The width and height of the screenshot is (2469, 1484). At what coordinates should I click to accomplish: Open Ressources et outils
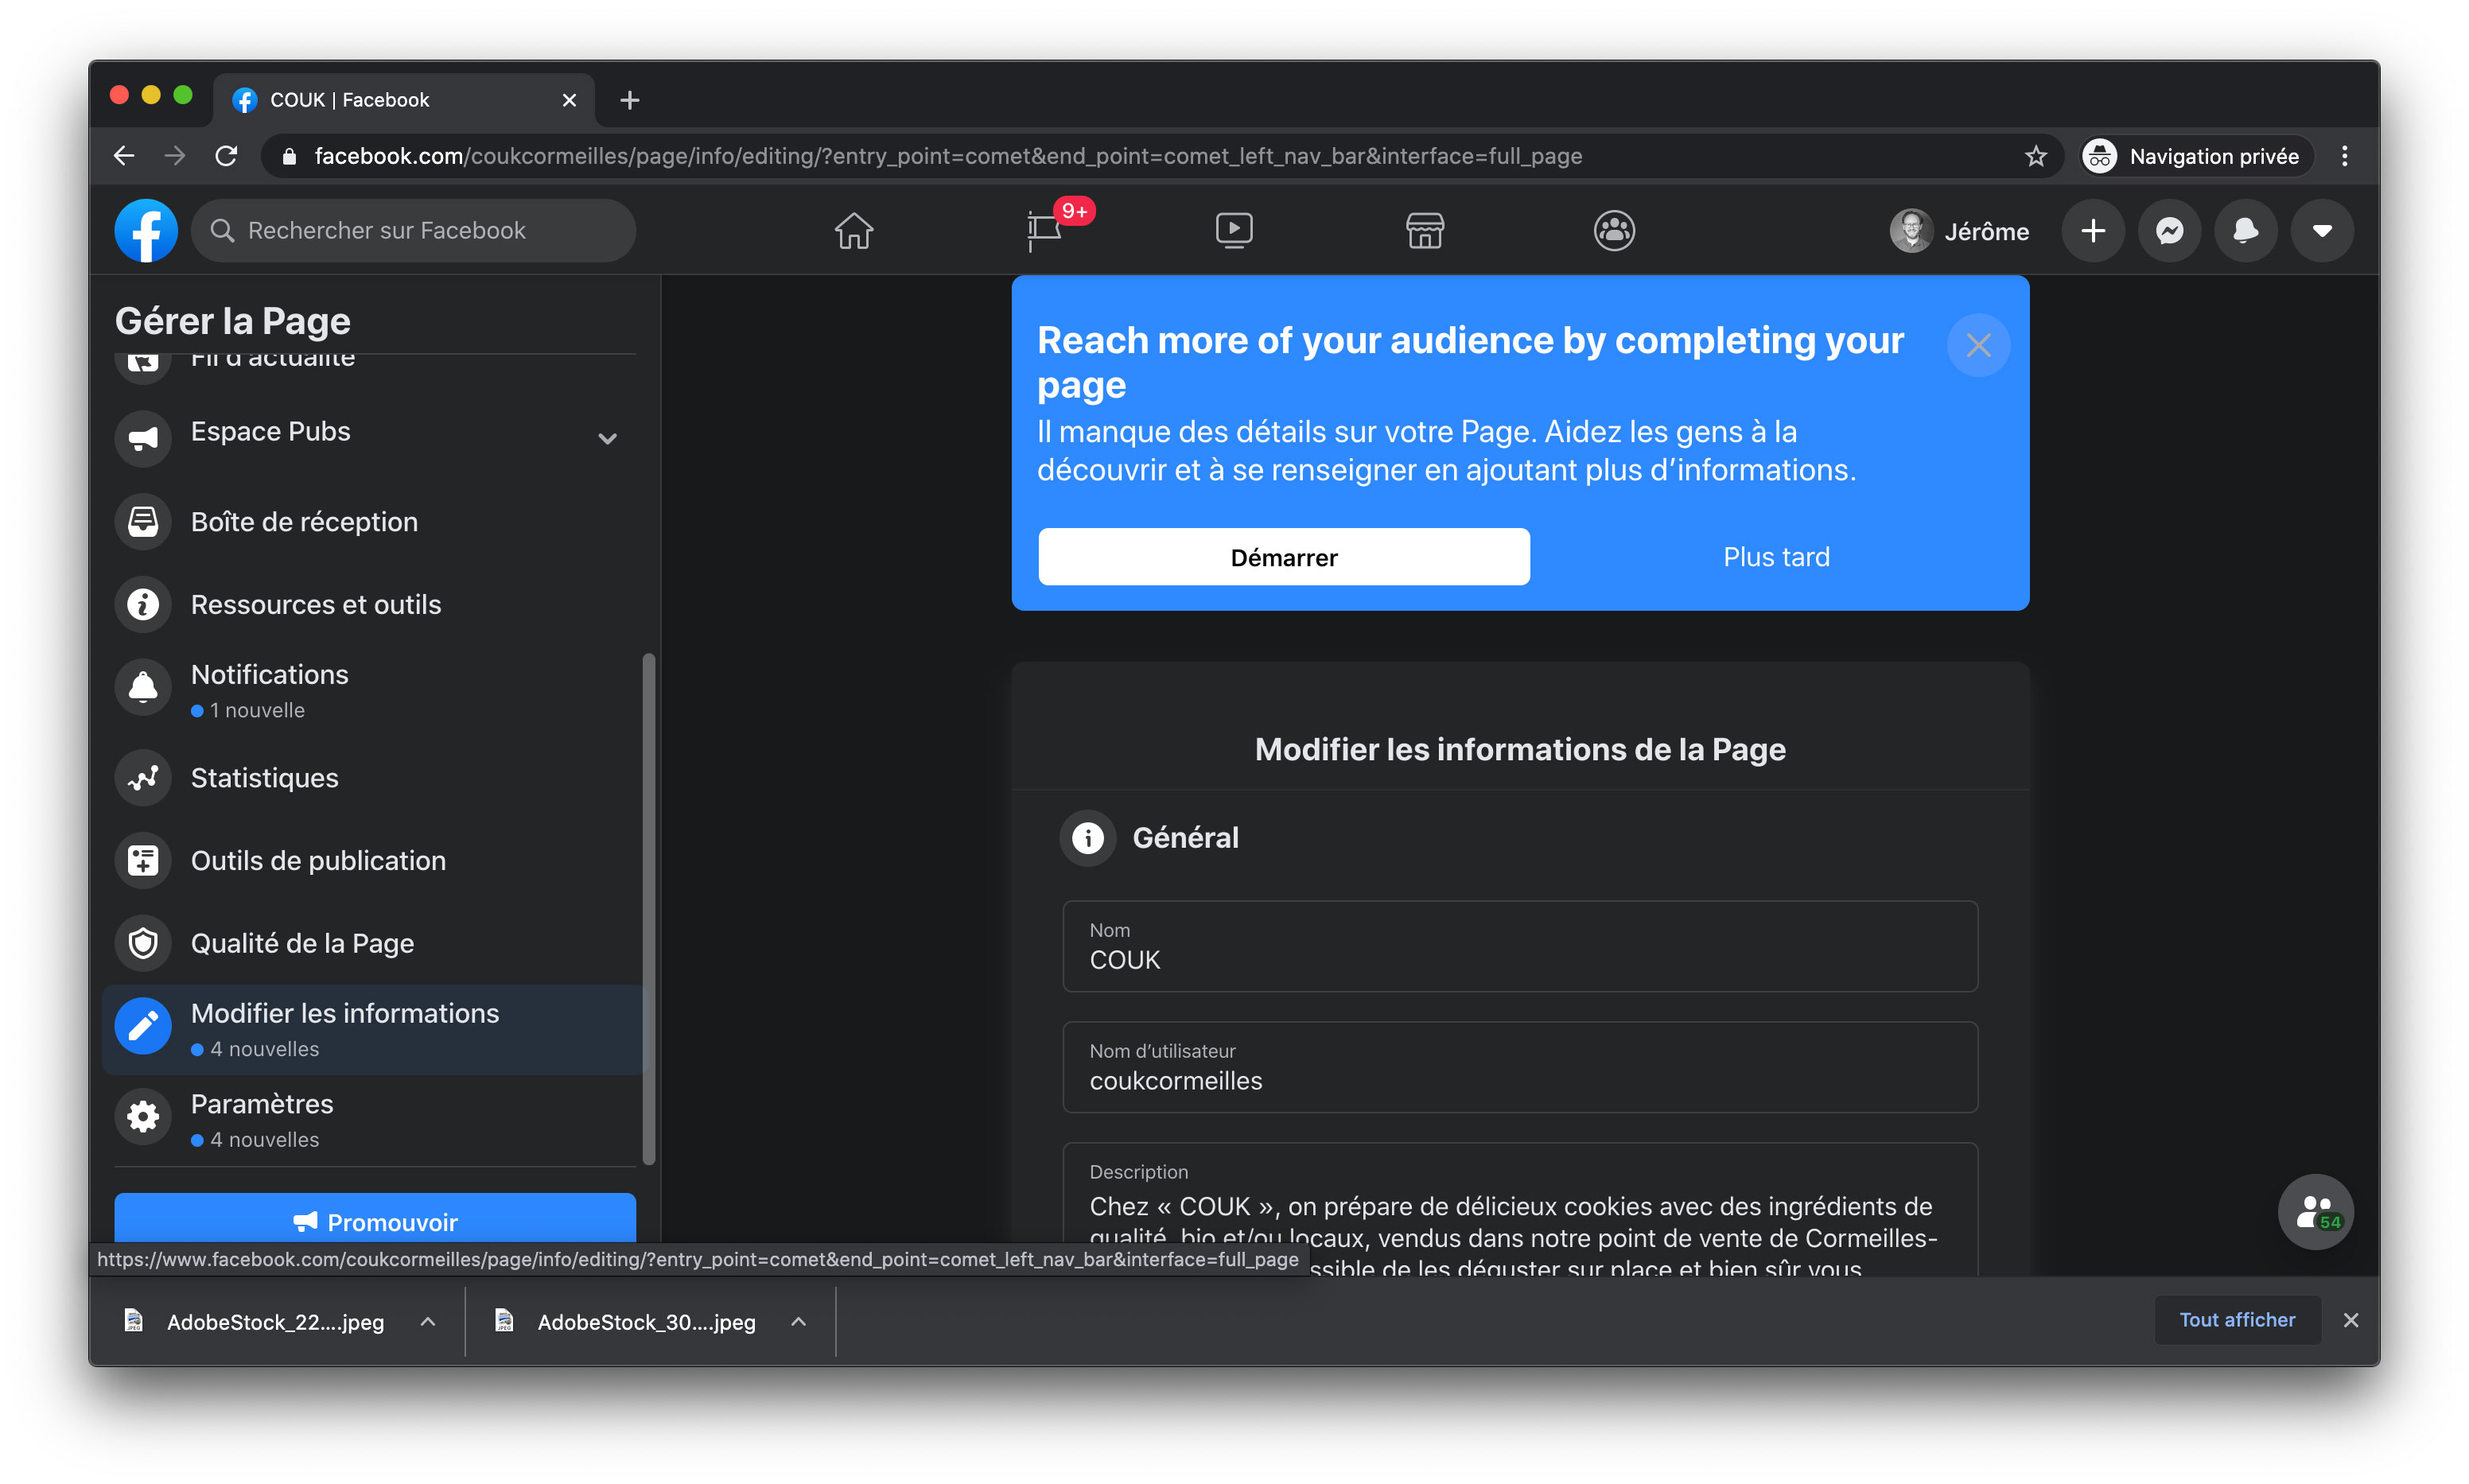point(375,604)
